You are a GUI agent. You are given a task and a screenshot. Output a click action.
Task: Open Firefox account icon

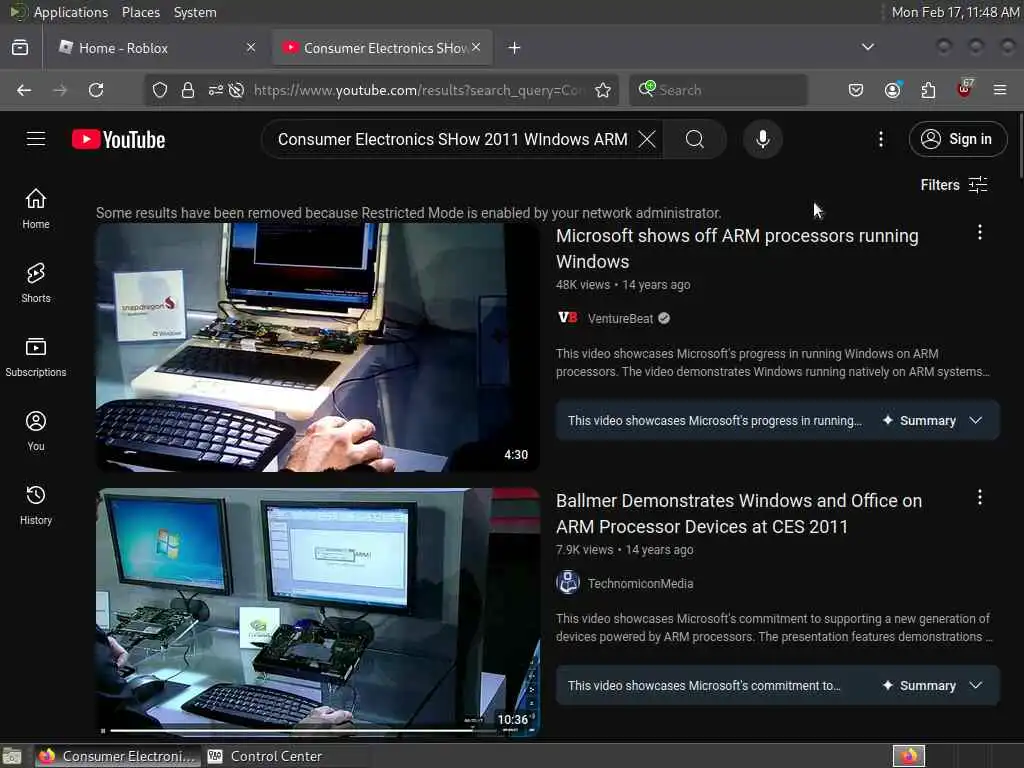point(892,90)
